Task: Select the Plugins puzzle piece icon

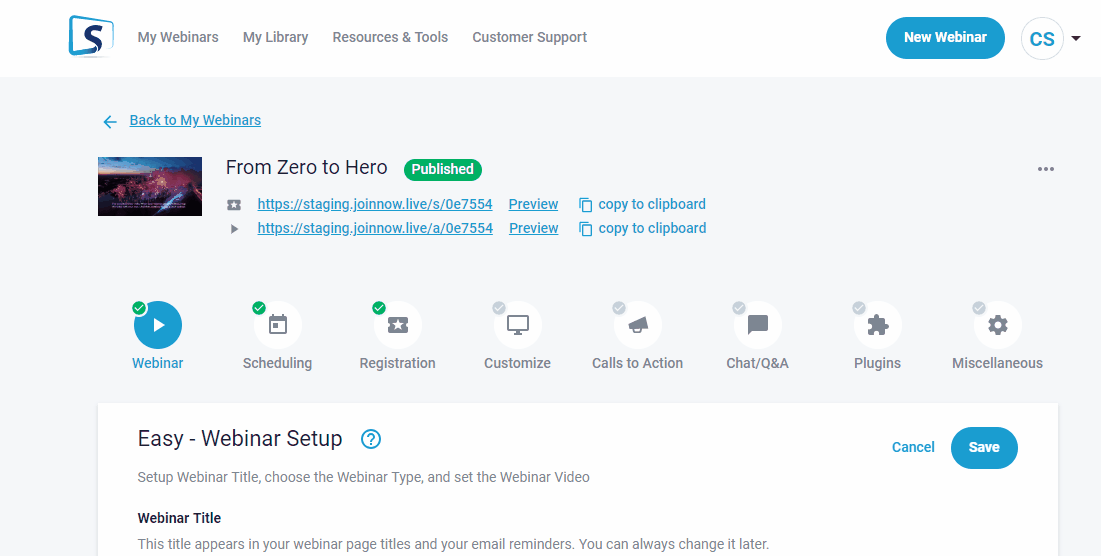Action: pyautogui.click(x=878, y=325)
